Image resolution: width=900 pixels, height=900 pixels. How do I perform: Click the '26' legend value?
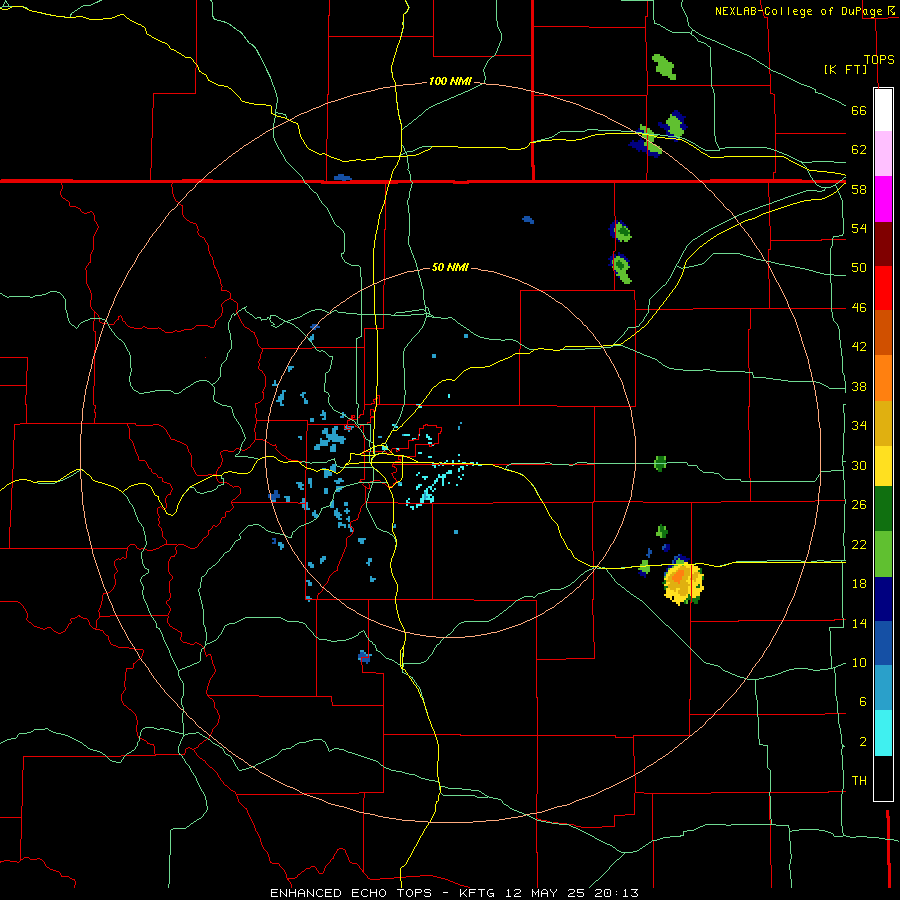pos(859,505)
